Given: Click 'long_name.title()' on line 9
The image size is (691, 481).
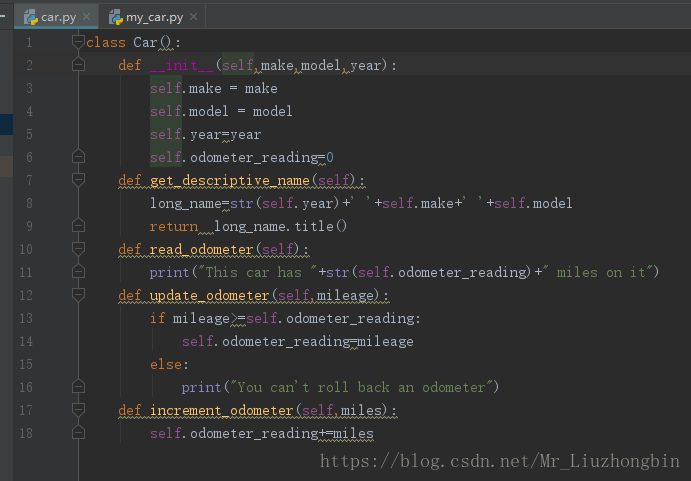Looking at the screenshot, I should pyautogui.click(x=280, y=226).
